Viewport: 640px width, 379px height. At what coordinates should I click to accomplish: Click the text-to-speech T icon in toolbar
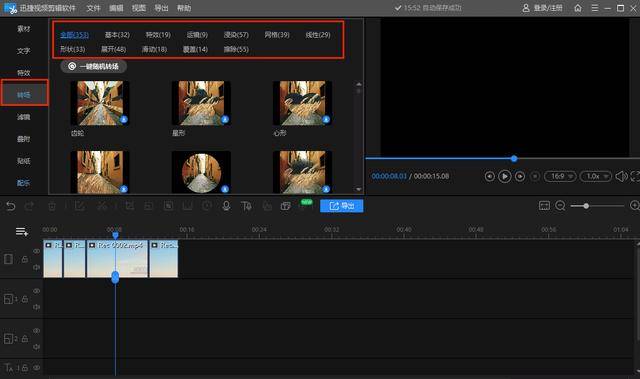246,206
